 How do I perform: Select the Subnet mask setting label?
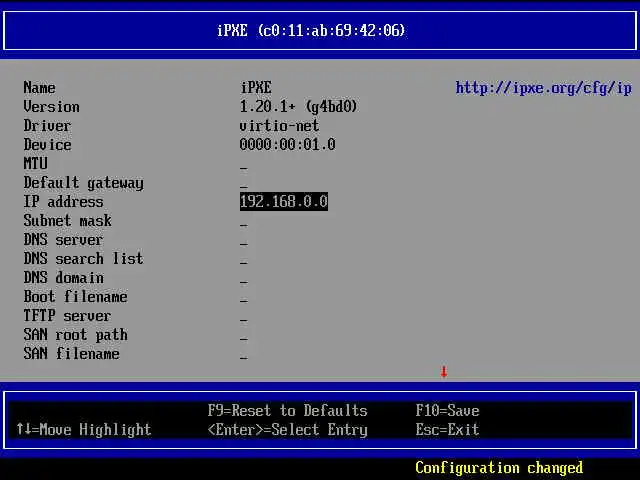[67, 221]
